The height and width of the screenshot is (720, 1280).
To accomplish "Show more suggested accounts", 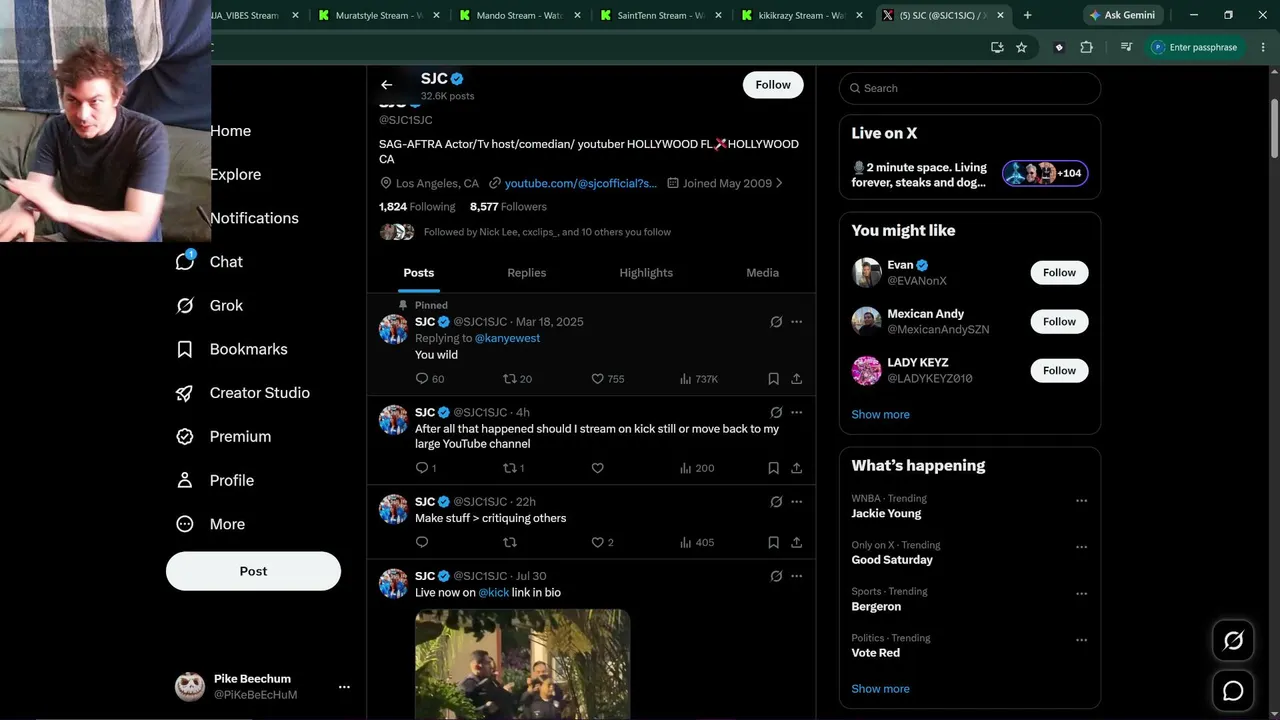I will point(880,414).
